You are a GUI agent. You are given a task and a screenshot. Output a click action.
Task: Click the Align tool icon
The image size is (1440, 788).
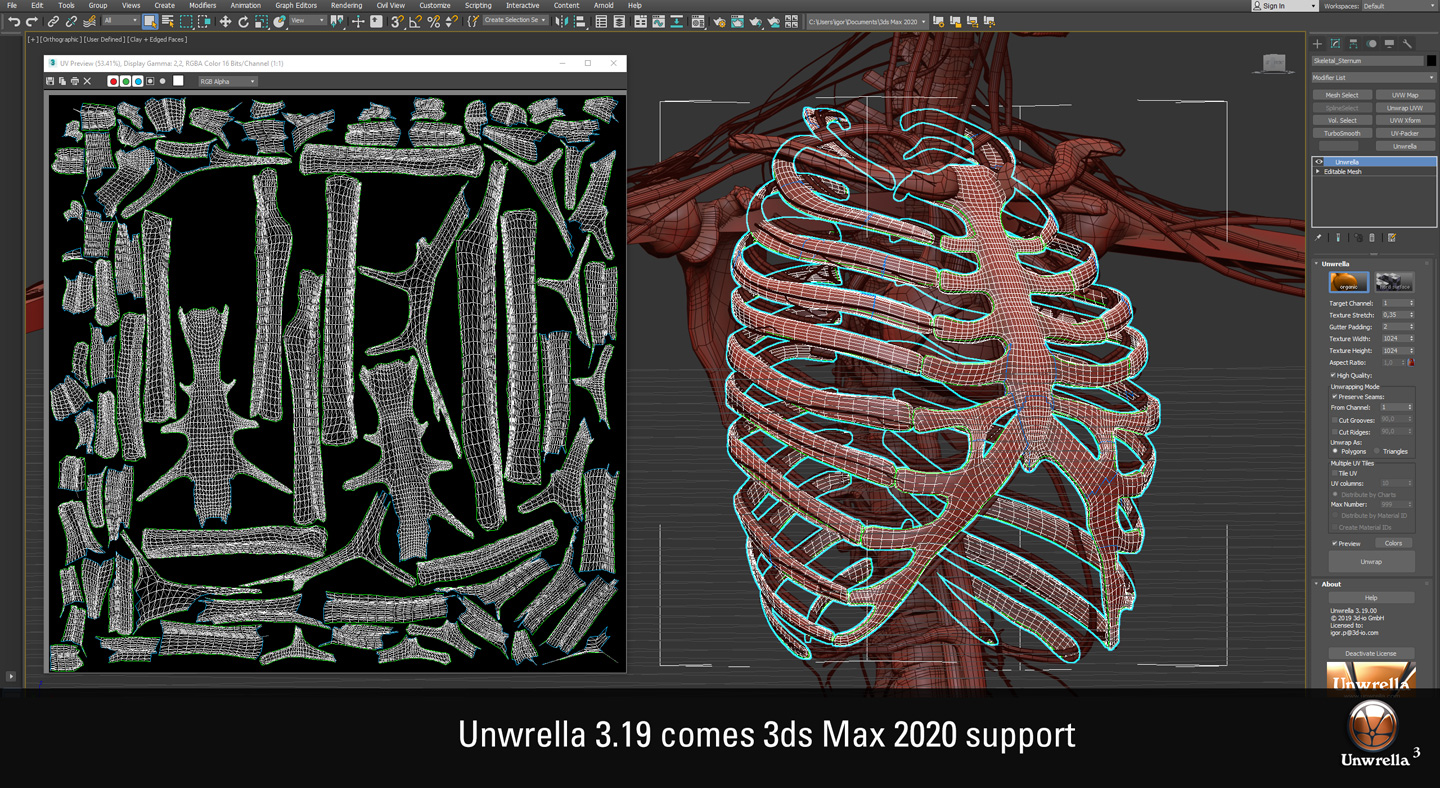tap(580, 21)
